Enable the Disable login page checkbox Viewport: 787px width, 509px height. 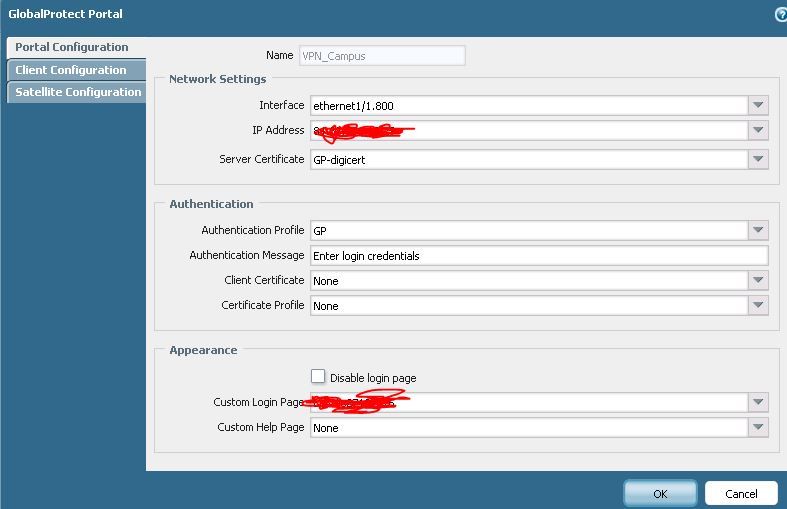tap(318, 377)
